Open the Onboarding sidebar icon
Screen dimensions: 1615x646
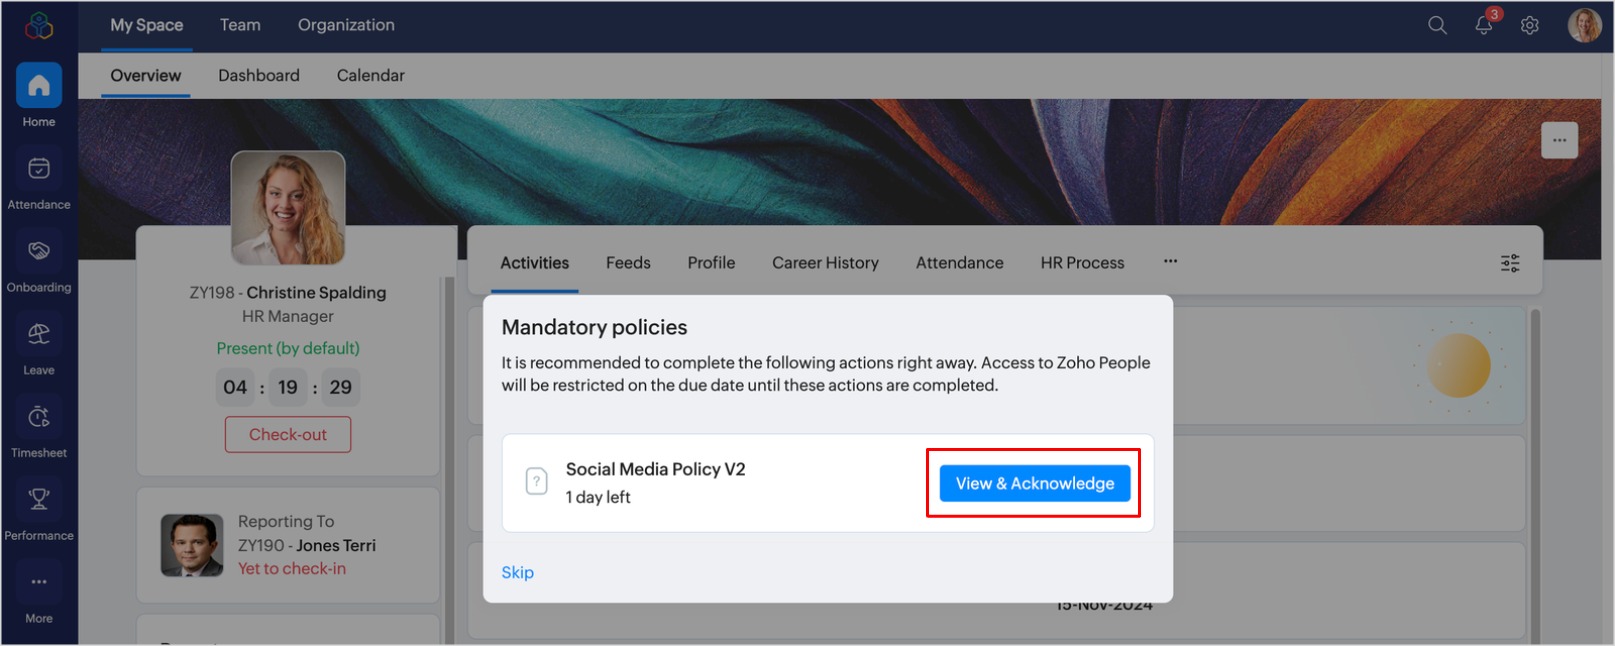39,252
